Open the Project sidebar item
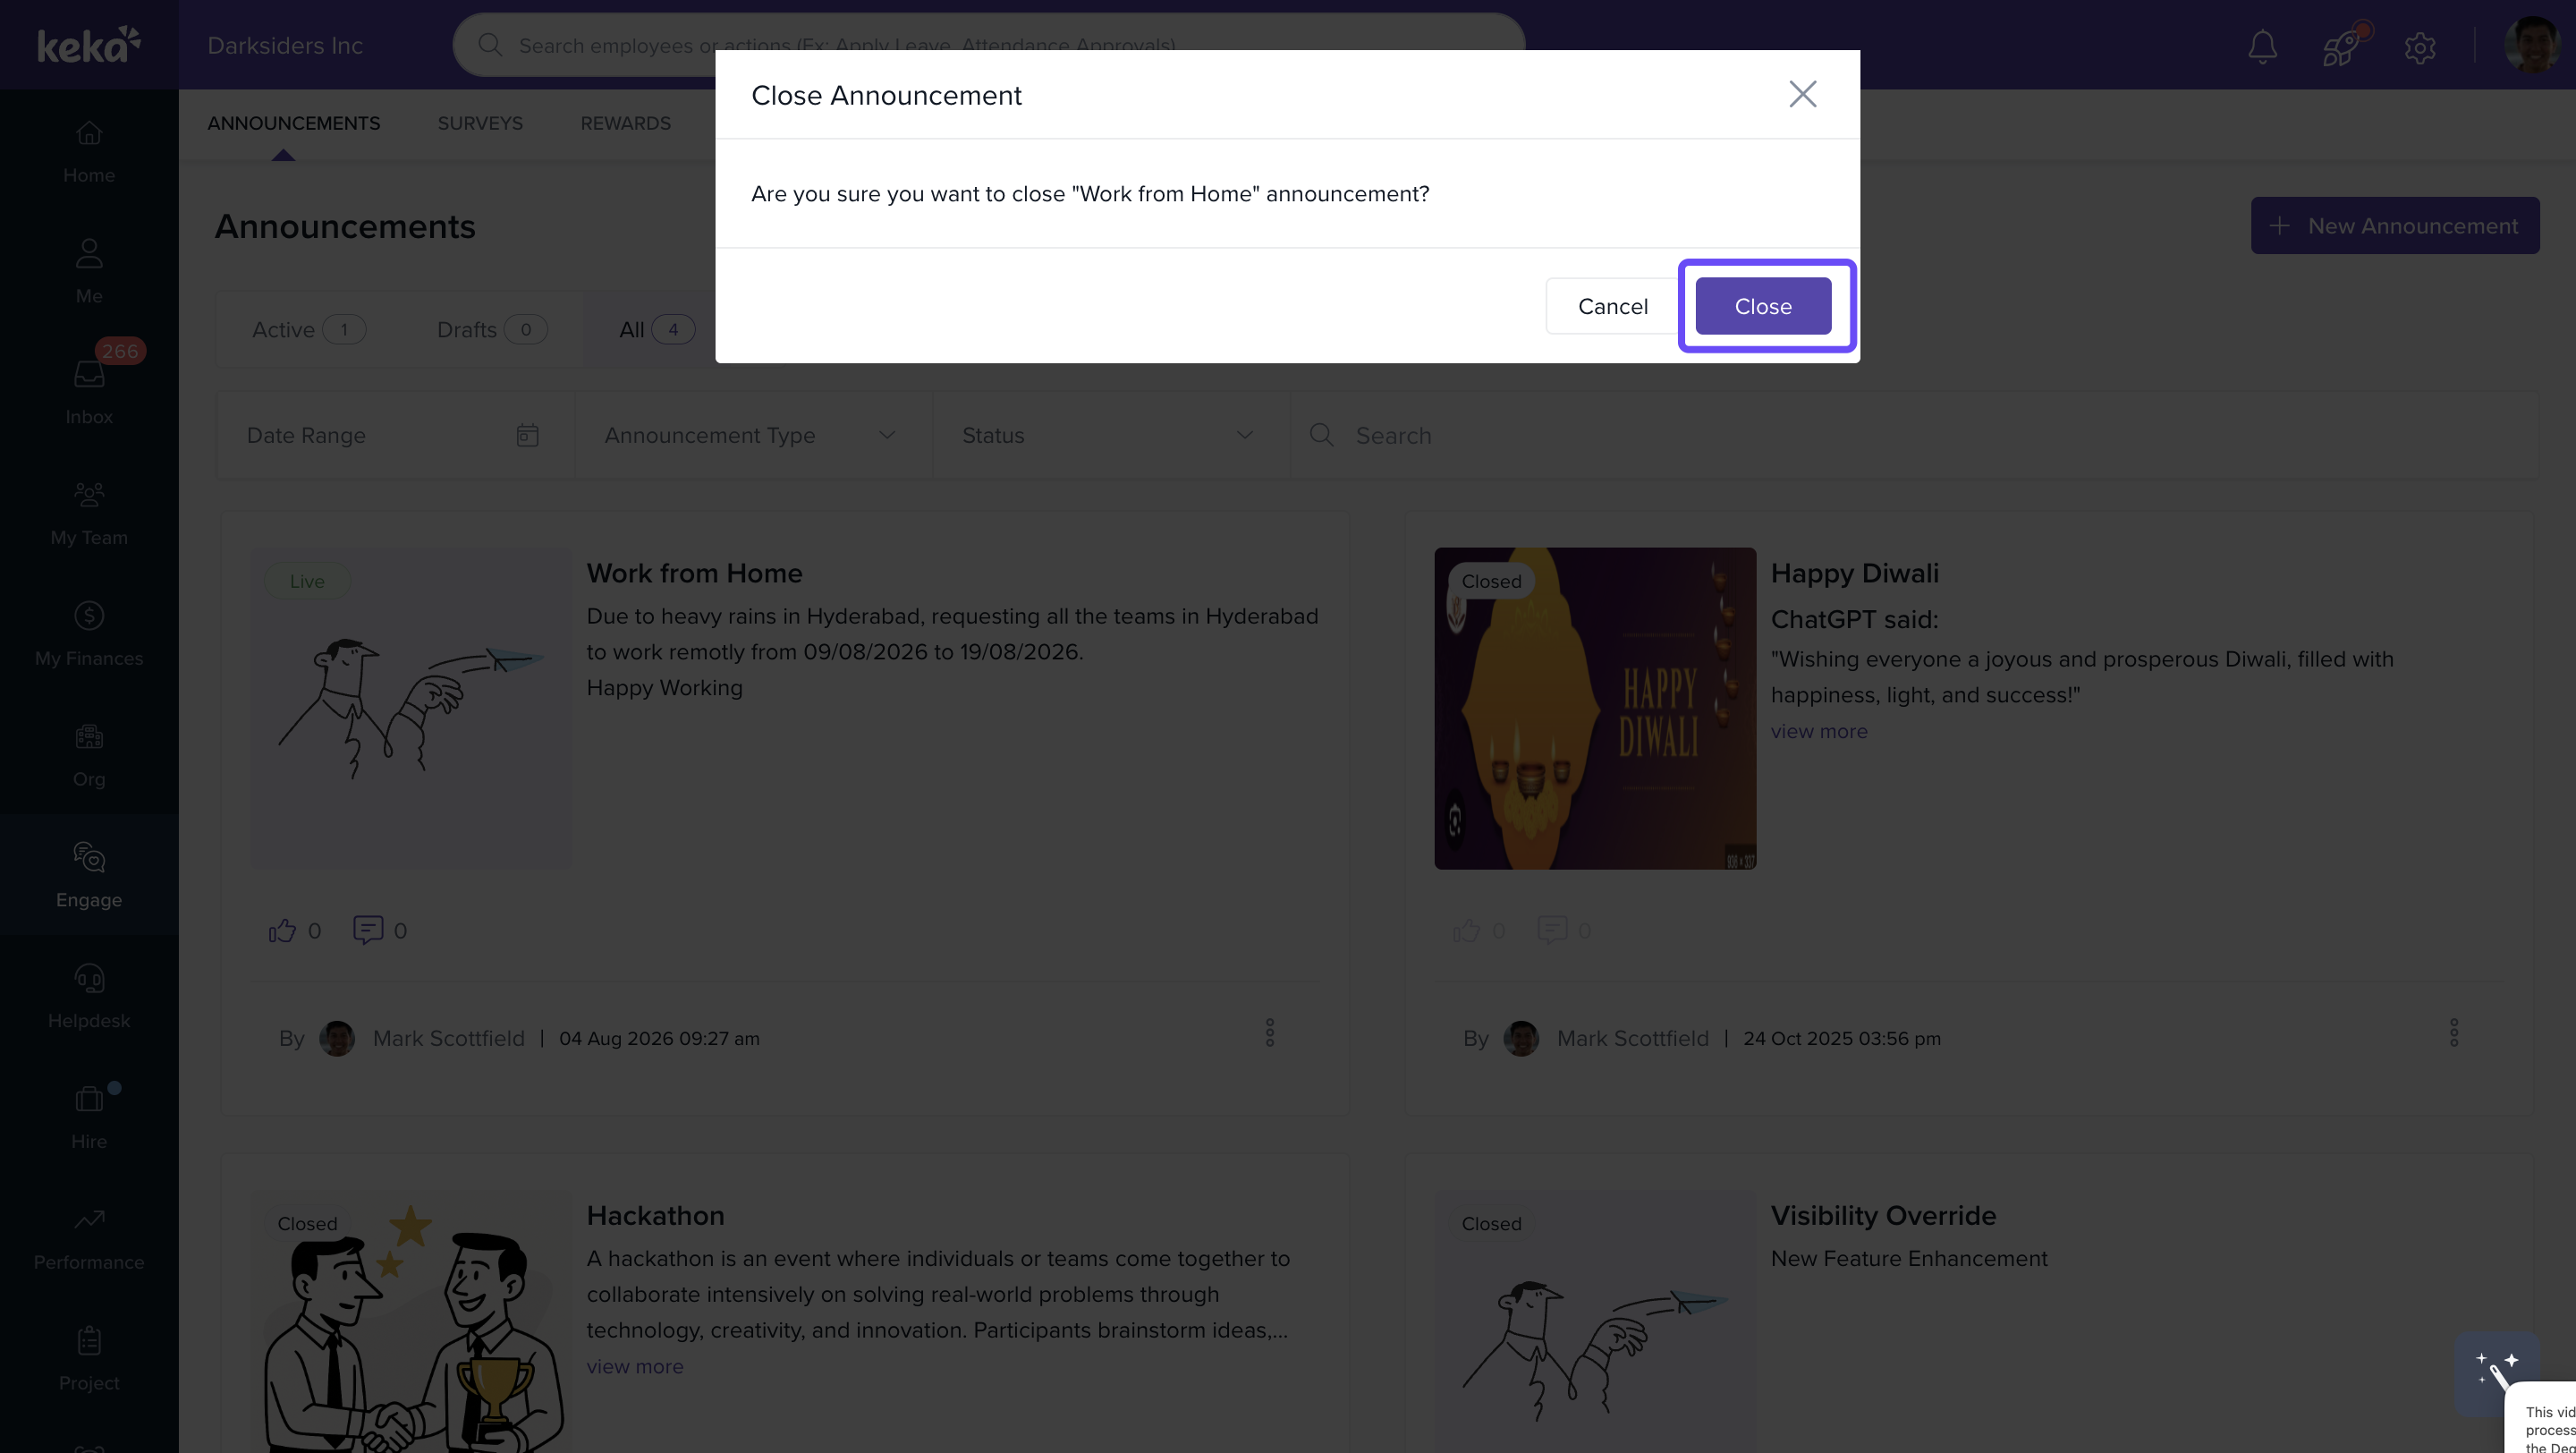Viewport: 2576px width, 1453px height. tap(89, 1359)
